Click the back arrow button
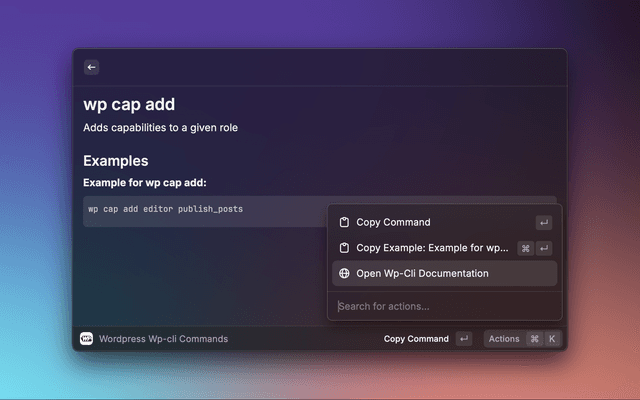640x400 pixels. (91, 67)
